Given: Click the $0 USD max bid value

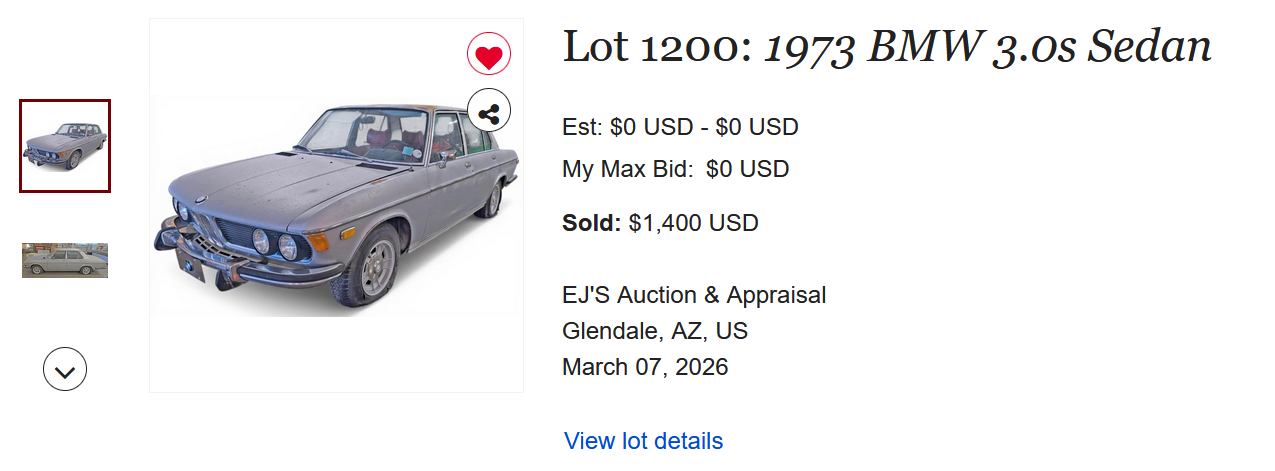Looking at the screenshot, I should [747, 170].
